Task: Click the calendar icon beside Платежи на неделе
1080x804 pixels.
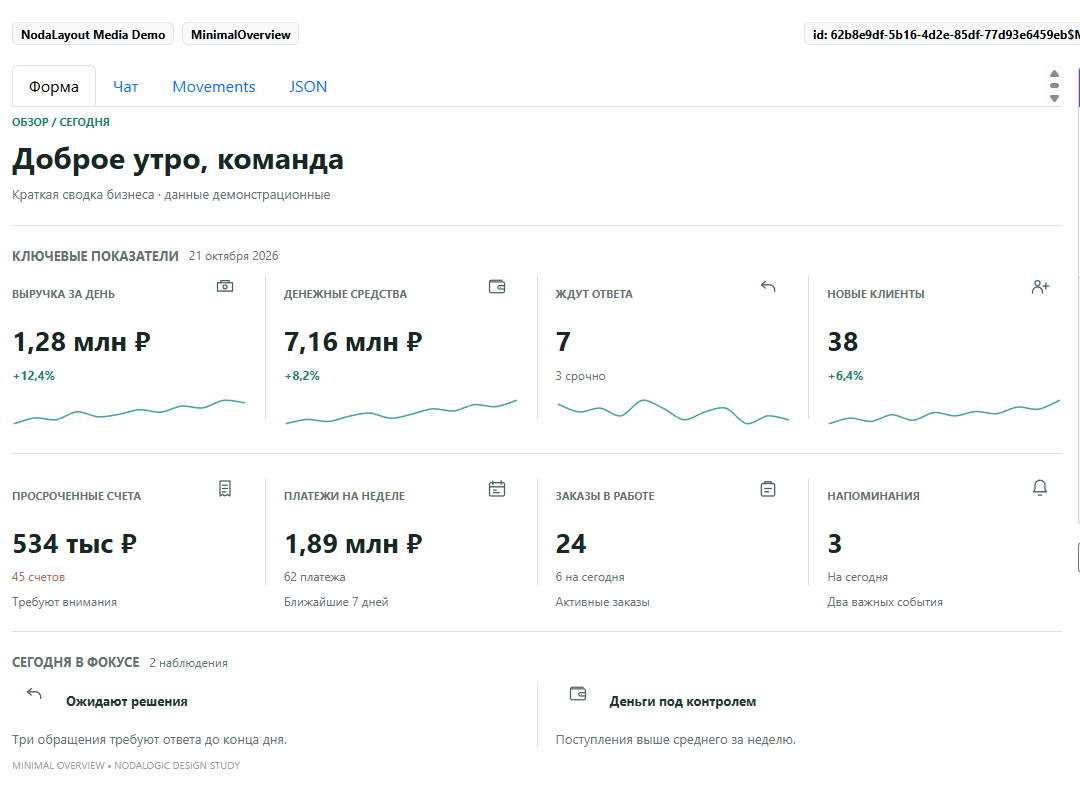Action: [x=497, y=488]
